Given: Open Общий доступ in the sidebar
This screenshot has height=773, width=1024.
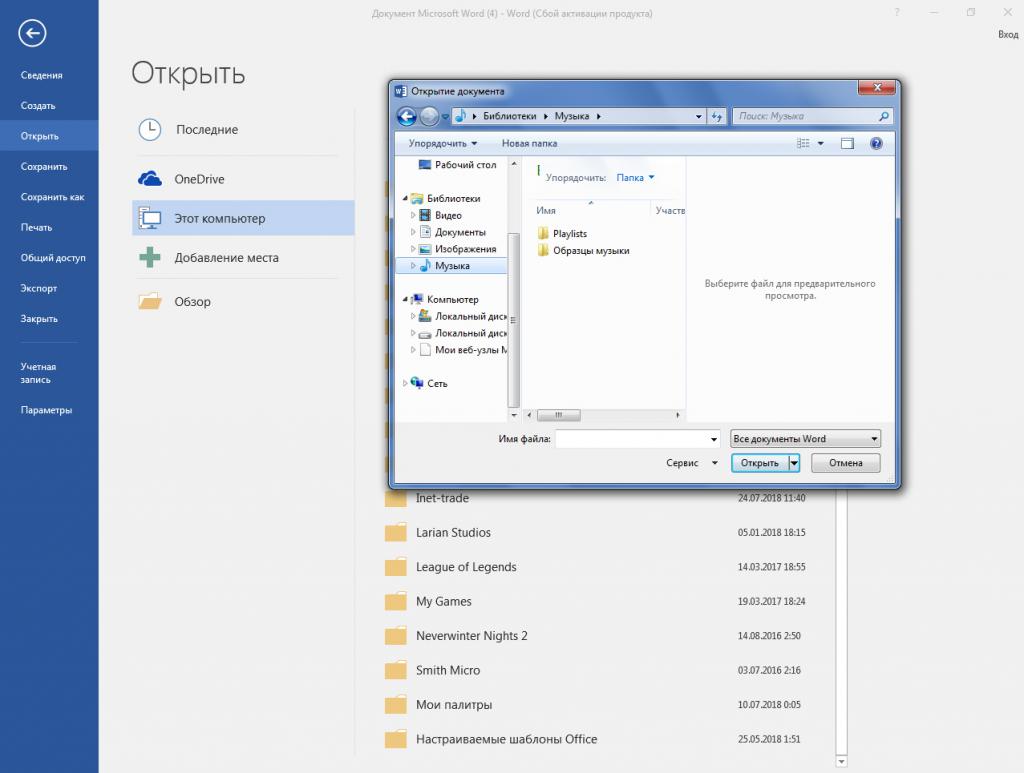Looking at the screenshot, I should click(53, 258).
